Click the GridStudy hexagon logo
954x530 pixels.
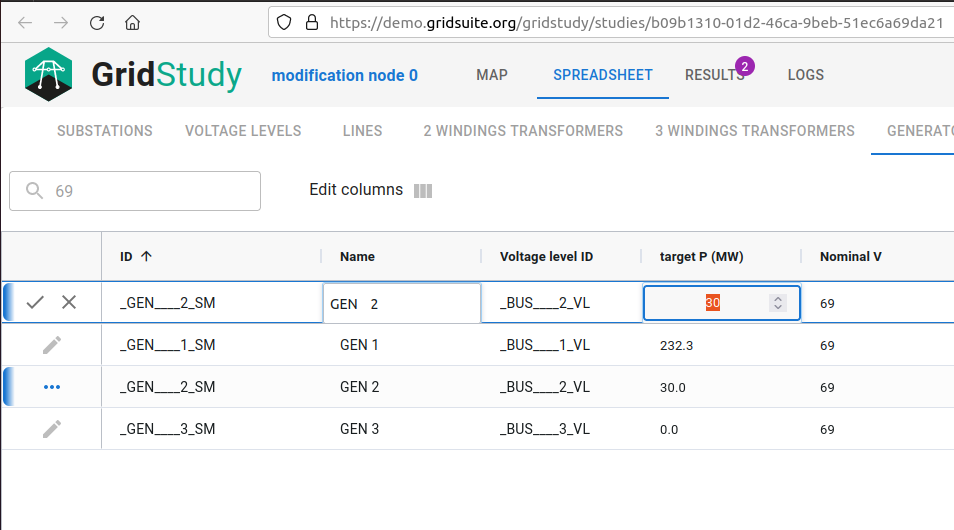[49, 74]
